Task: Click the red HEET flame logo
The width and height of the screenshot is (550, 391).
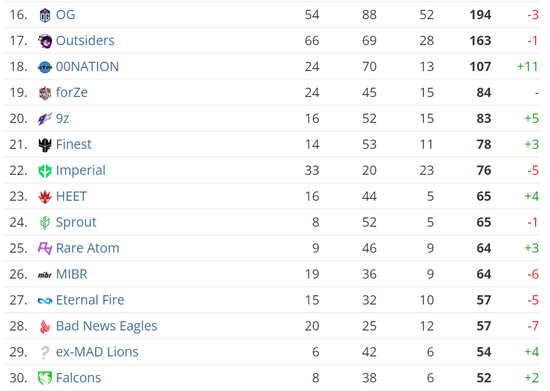Action: click(x=45, y=197)
